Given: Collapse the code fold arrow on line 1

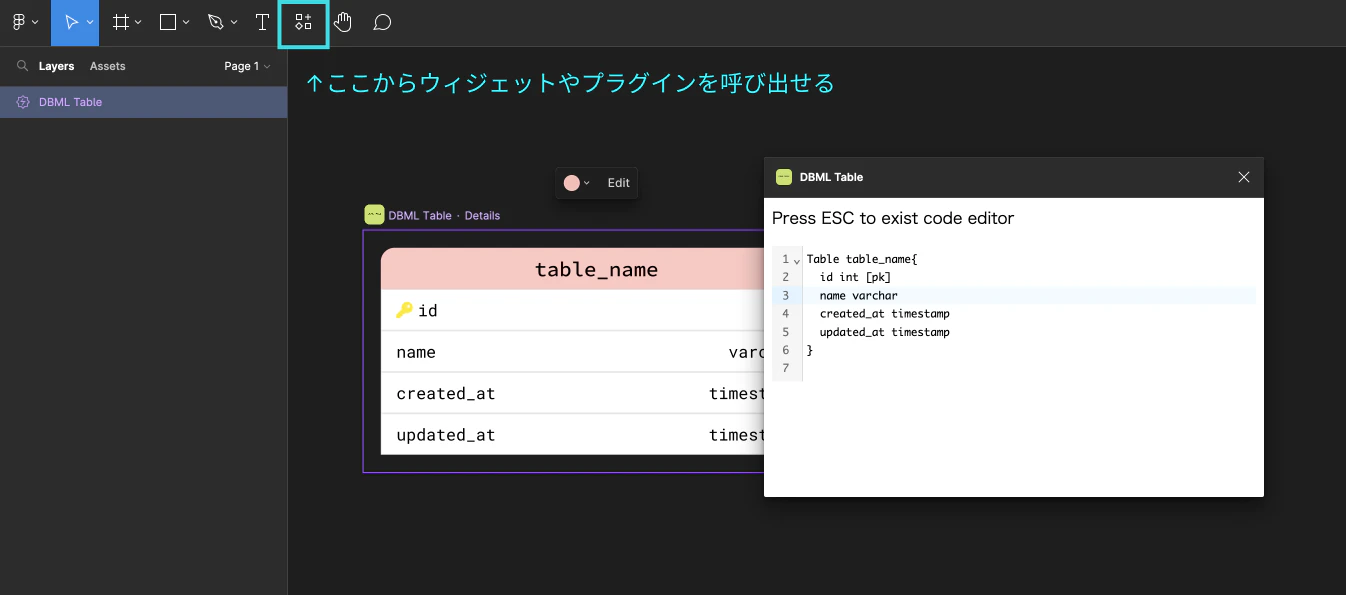Looking at the screenshot, I should (x=797, y=260).
